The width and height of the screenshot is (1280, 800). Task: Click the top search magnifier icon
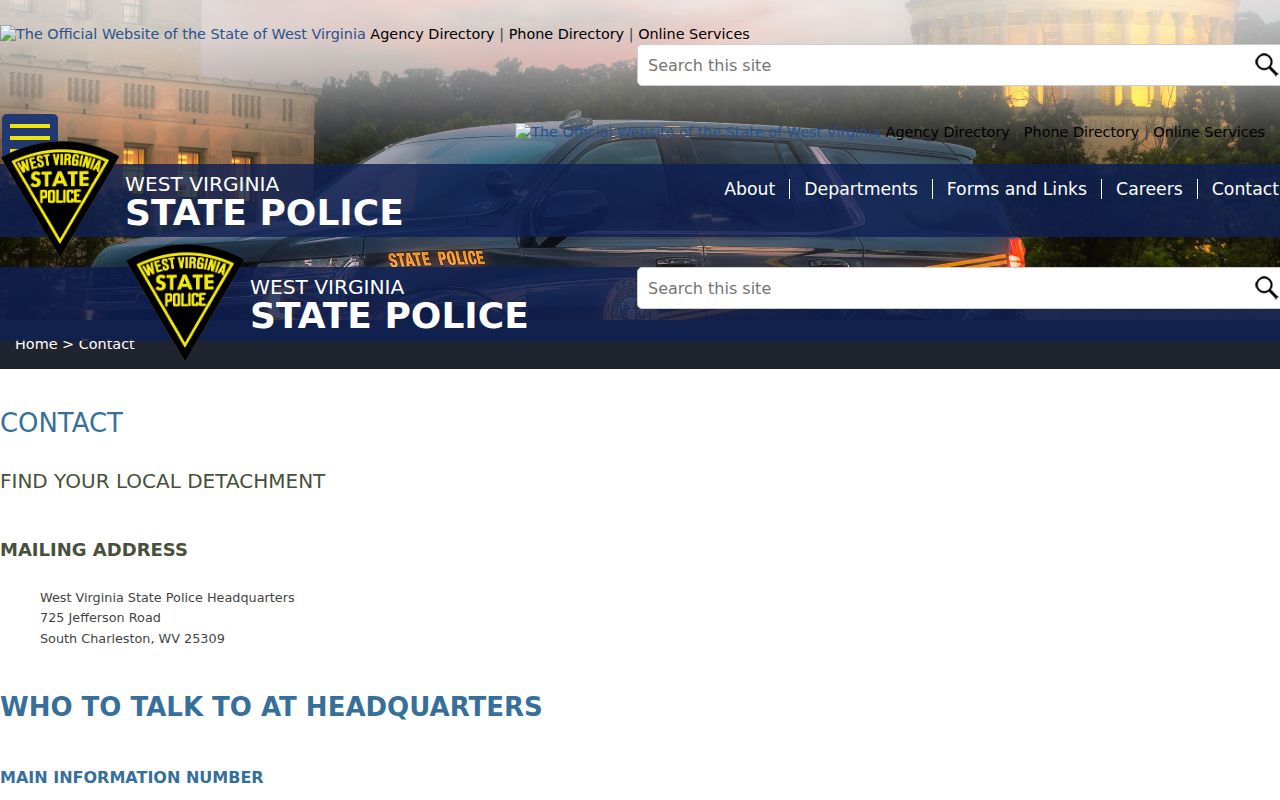click(x=1265, y=65)
